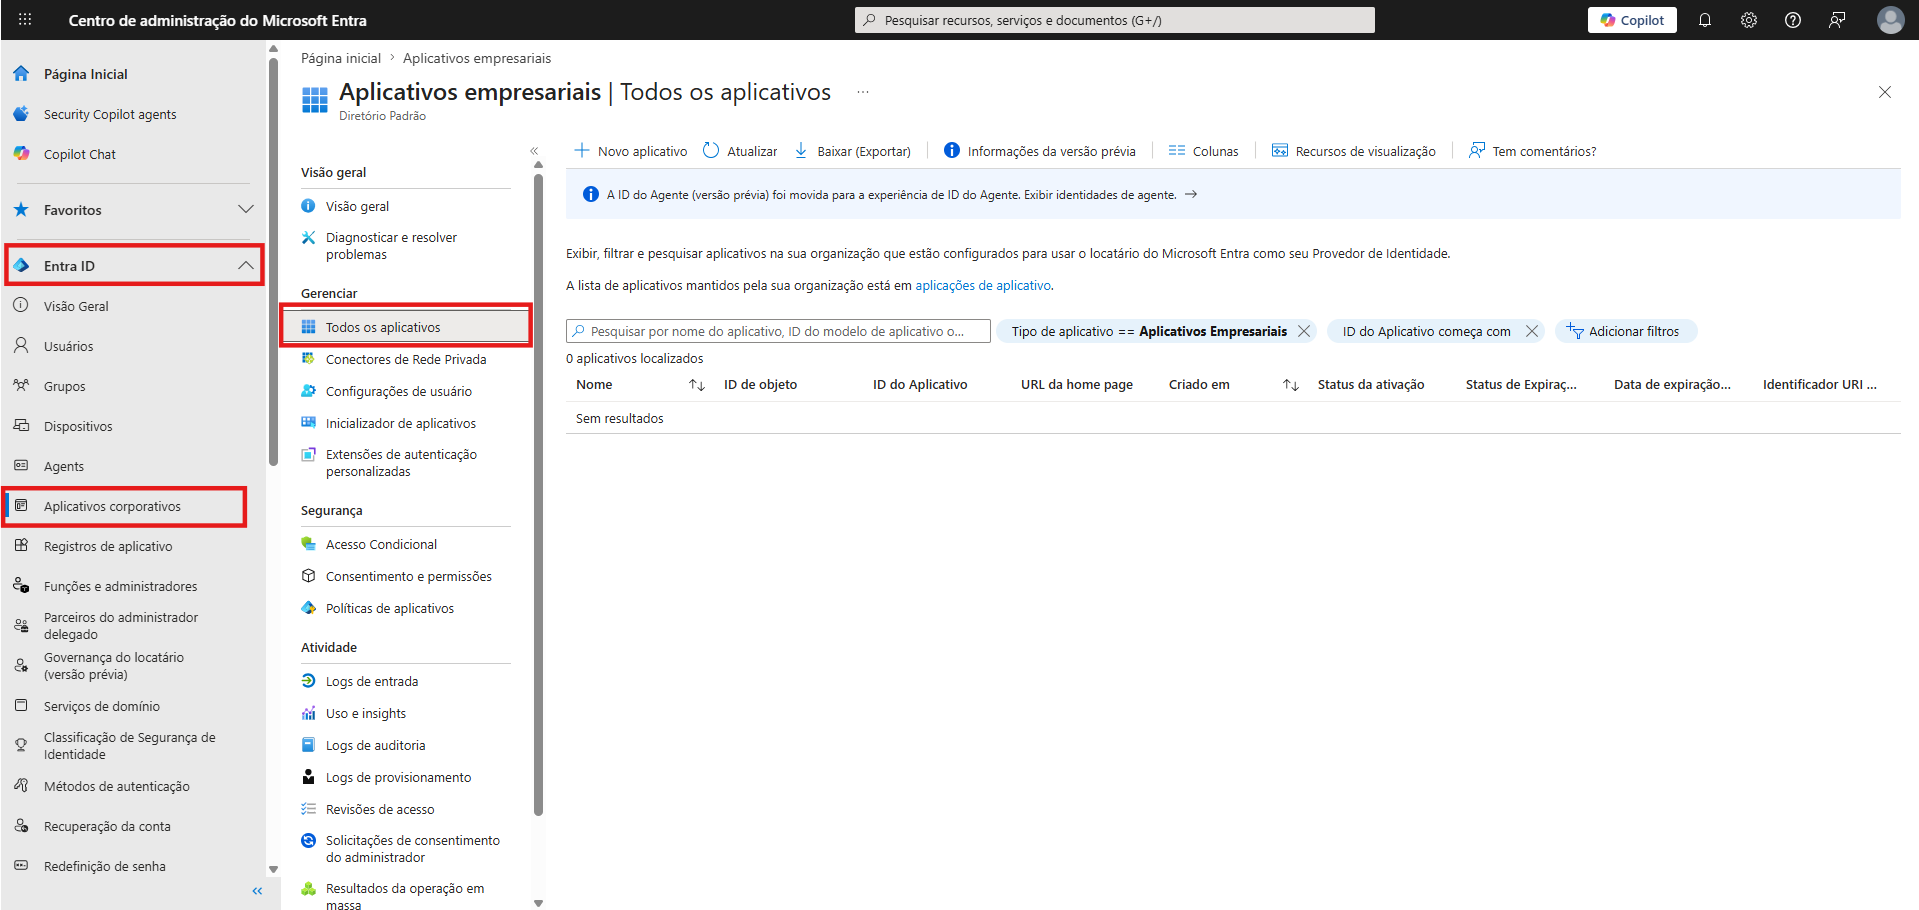The width and height of the screenshot is (1919, 910).
Task: Open Conectores de Rede Privada
Action: click(x=406, y=359)
